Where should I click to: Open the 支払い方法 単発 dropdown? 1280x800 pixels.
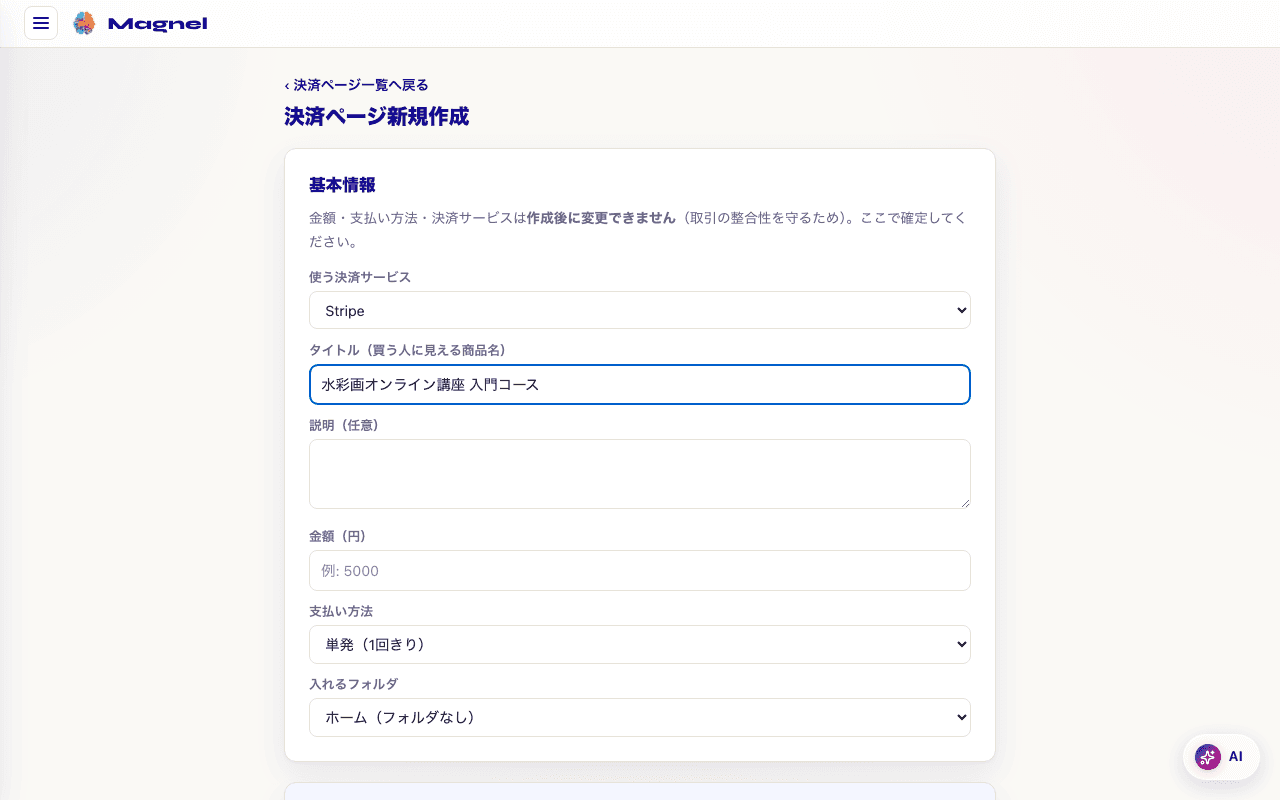point(640,644)
